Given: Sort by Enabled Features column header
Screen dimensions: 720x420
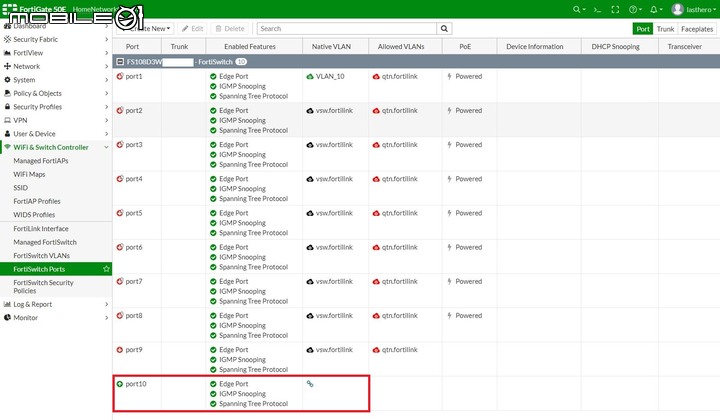Looking at the screenshot, I should click(250, 46).
